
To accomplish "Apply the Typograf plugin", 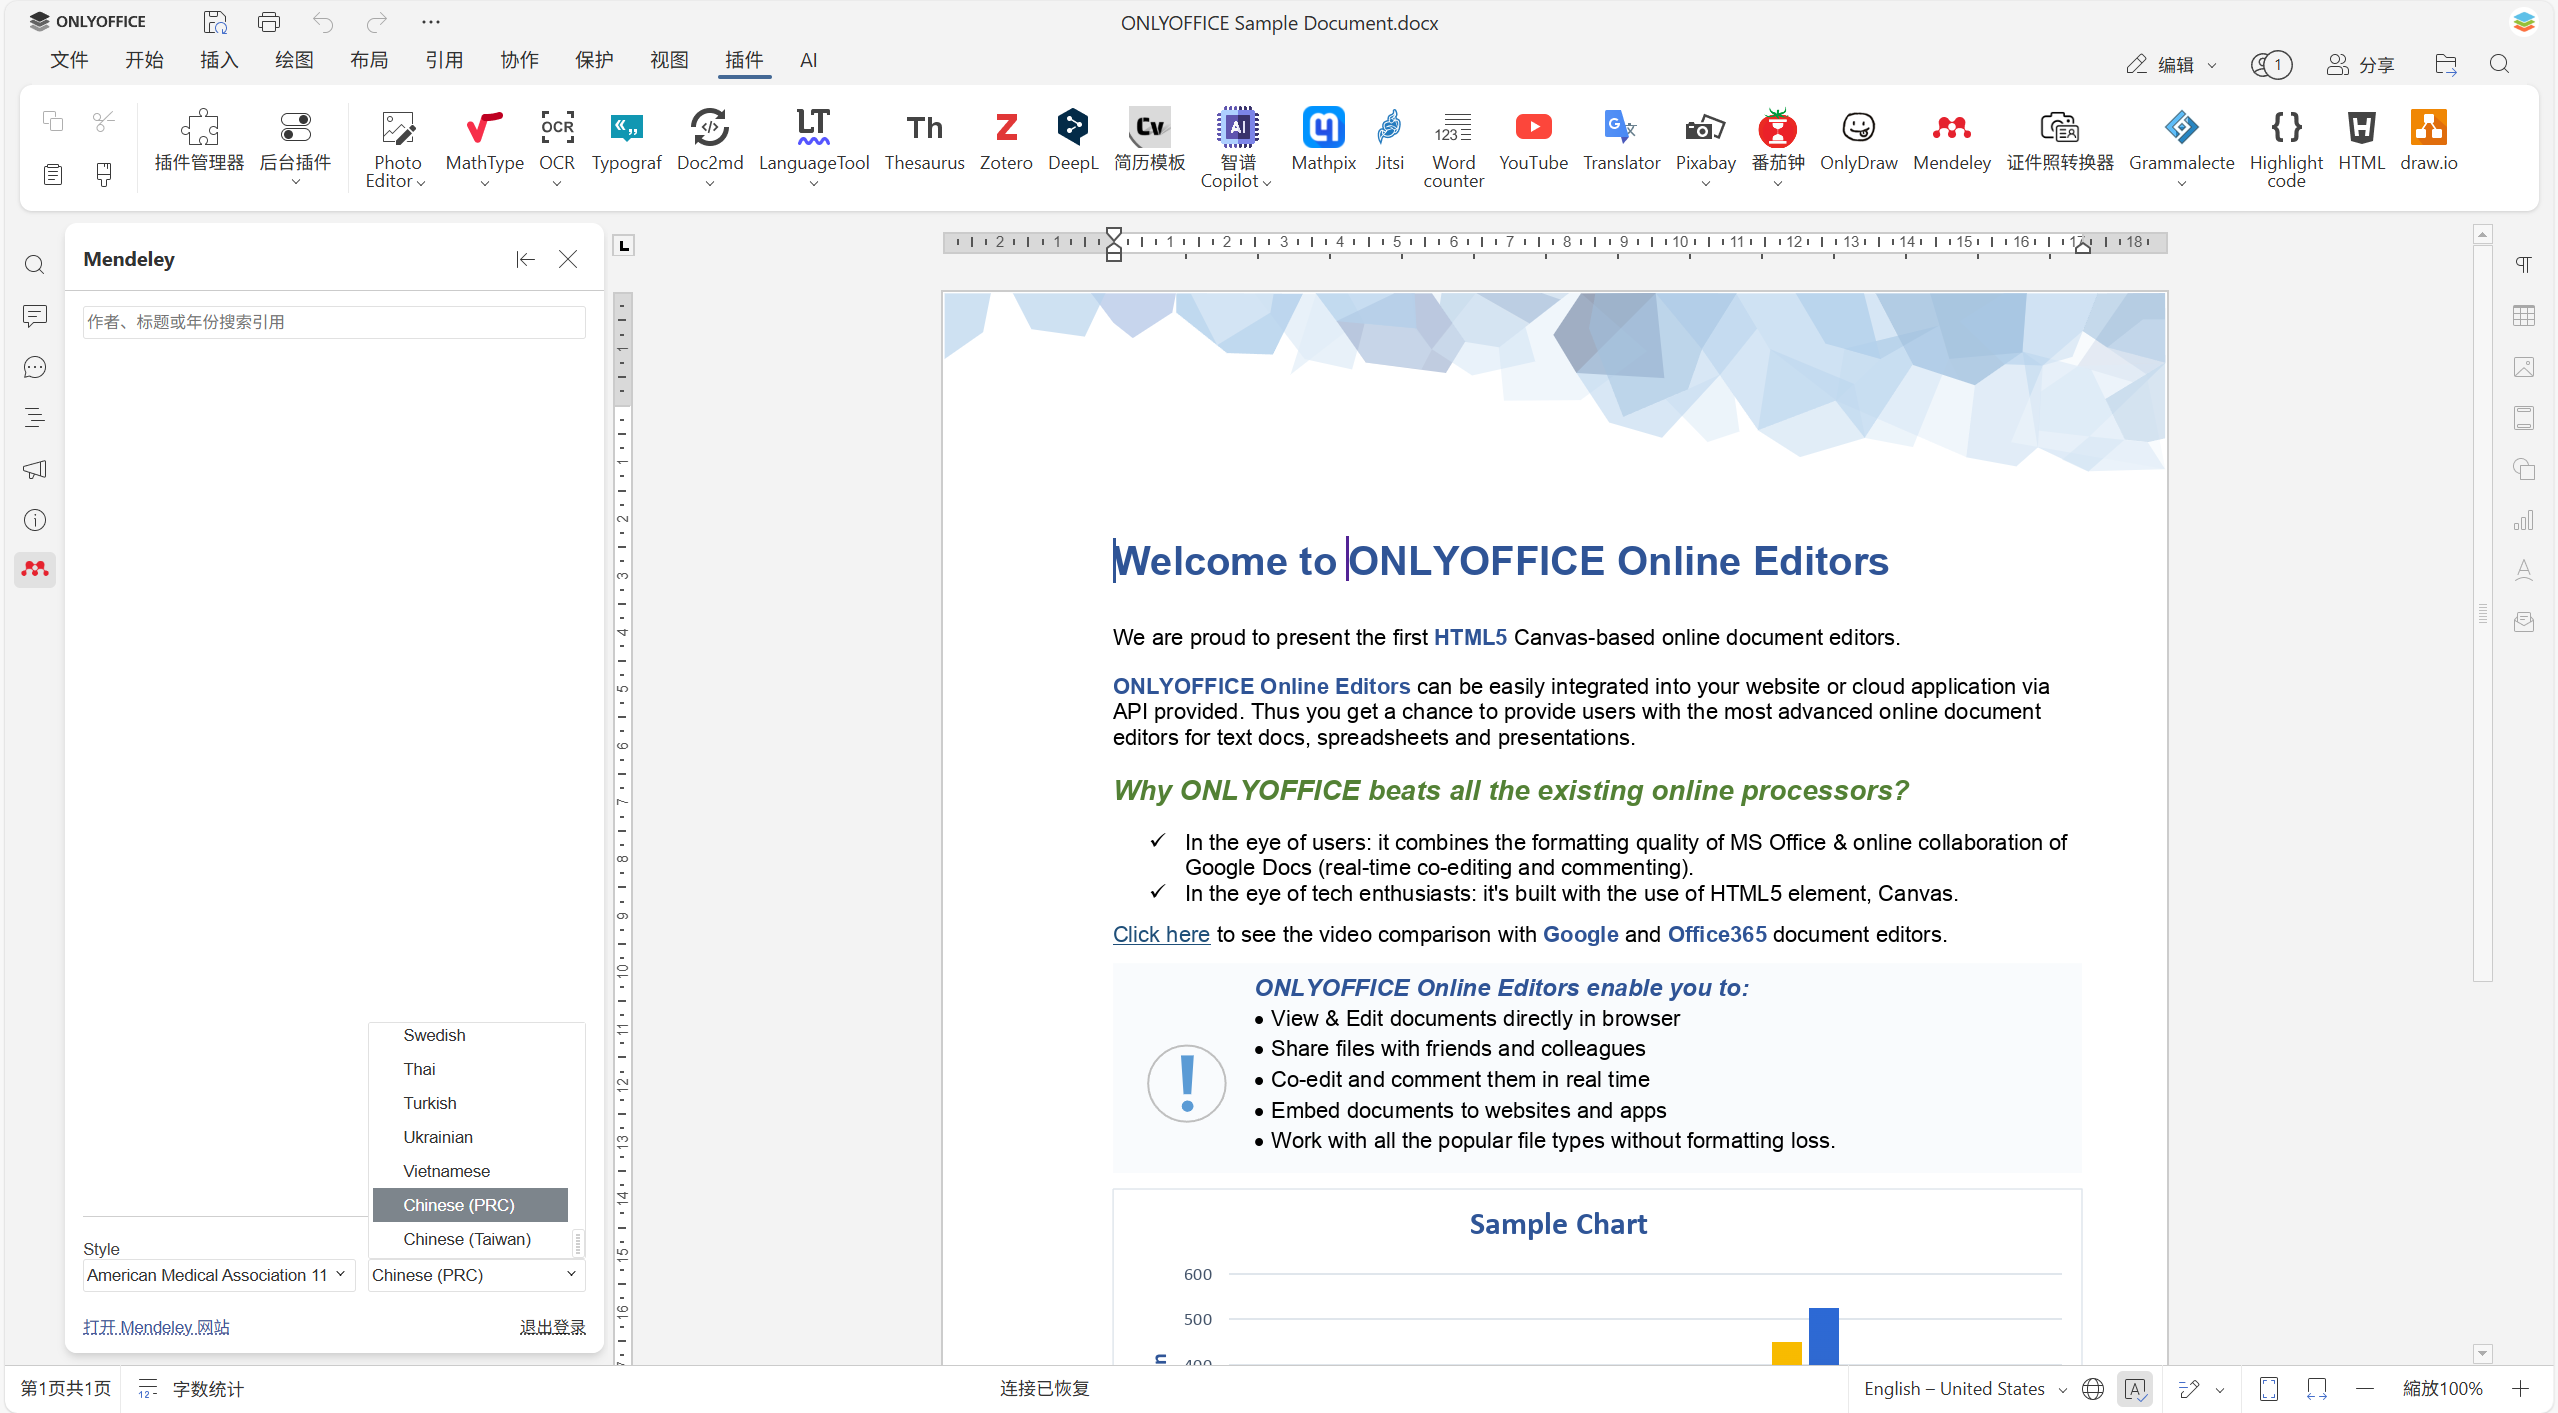I will pos(626,140).
